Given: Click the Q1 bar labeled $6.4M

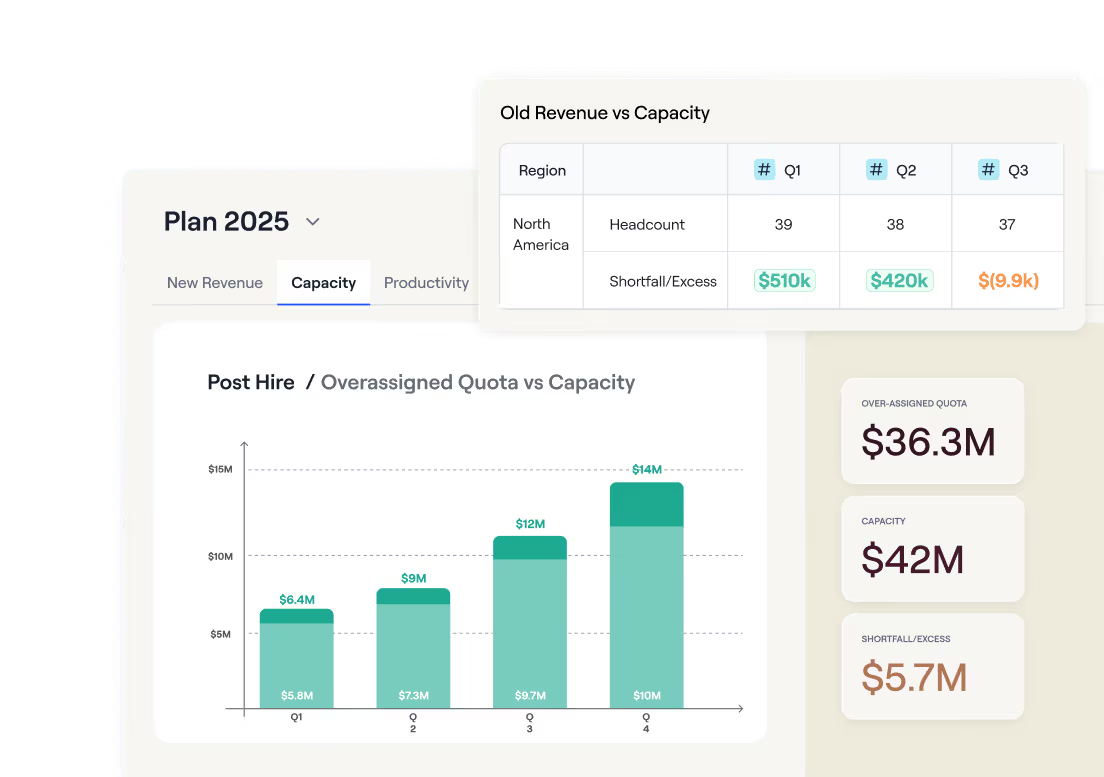Looking at the screenshot, I should [x=296, y=658].
